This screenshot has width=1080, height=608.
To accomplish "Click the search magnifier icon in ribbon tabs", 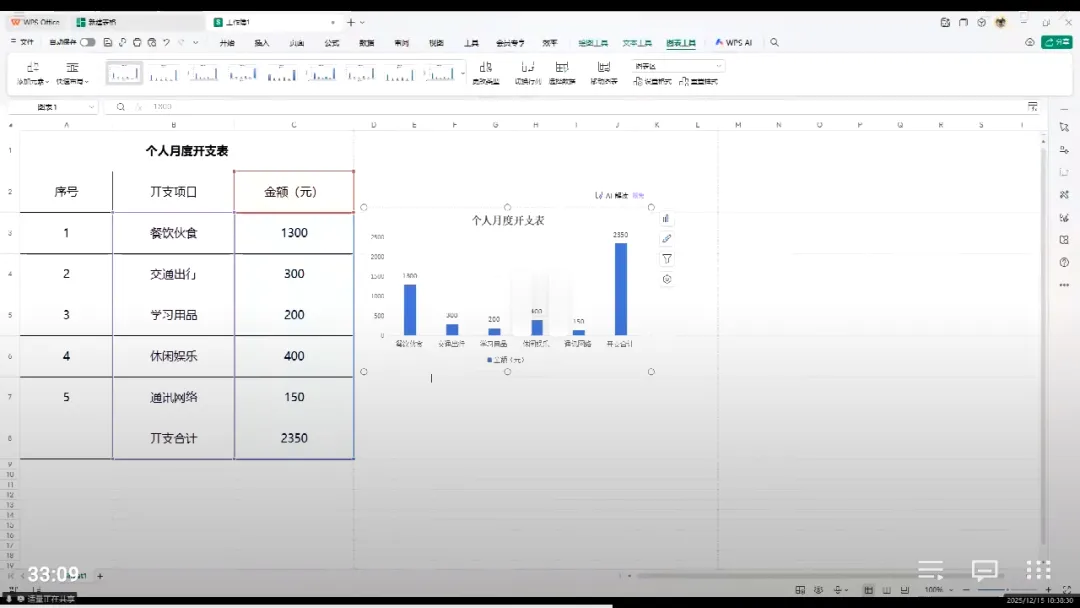I will tap(774, 43).
